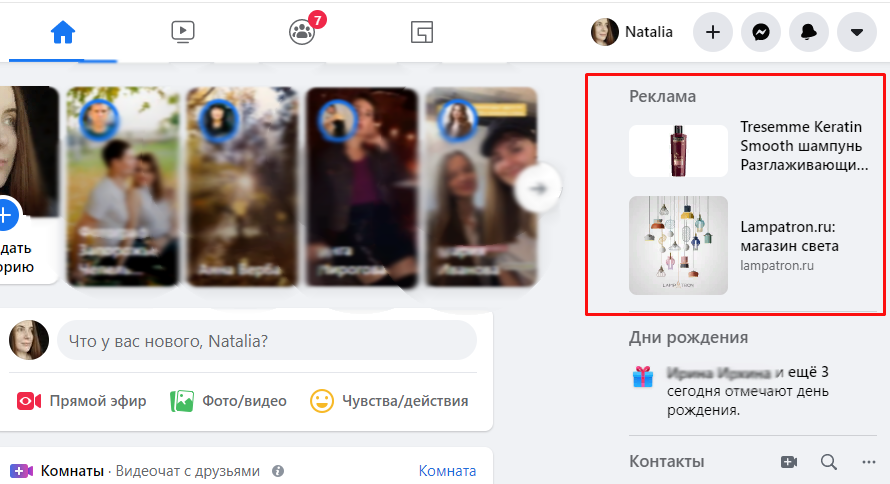Click the create story plus icon
The image size is (890, 484).
[x=7, y=216]
